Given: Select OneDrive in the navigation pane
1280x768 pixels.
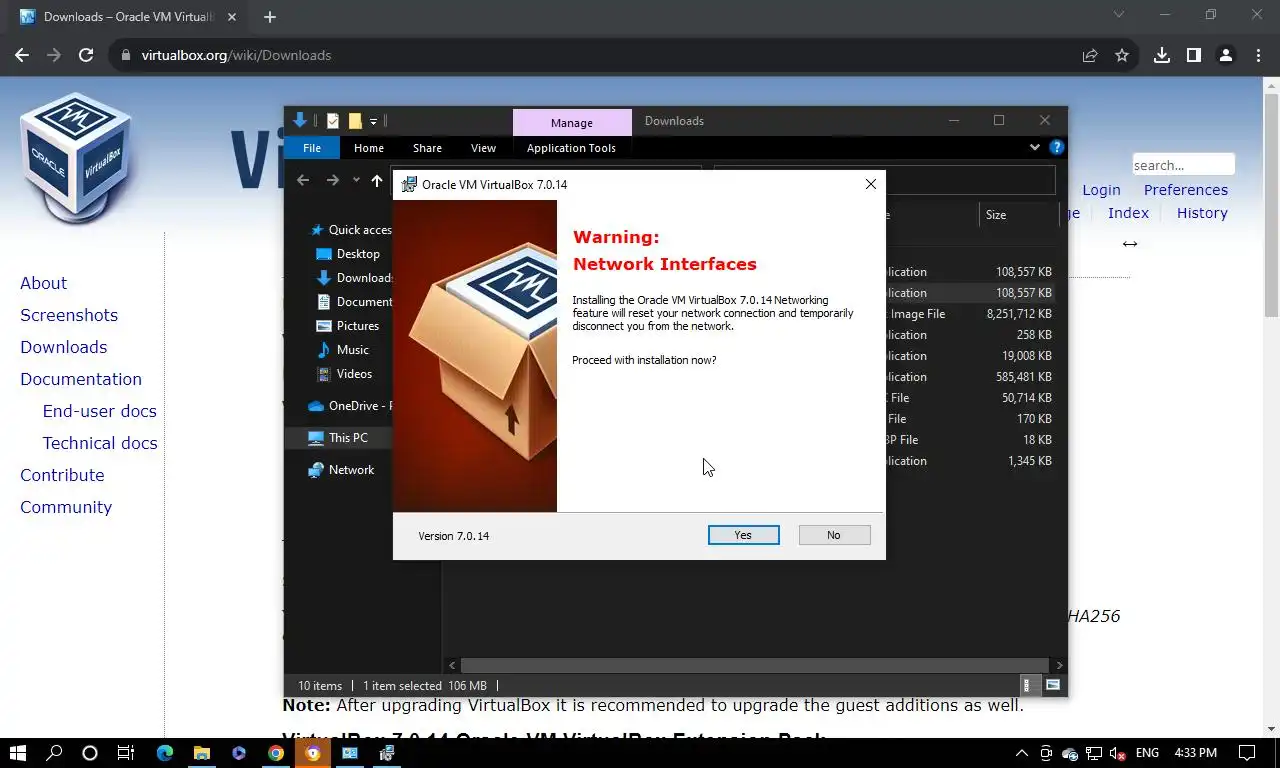Looking at the screenshot, I should (349, 406).
